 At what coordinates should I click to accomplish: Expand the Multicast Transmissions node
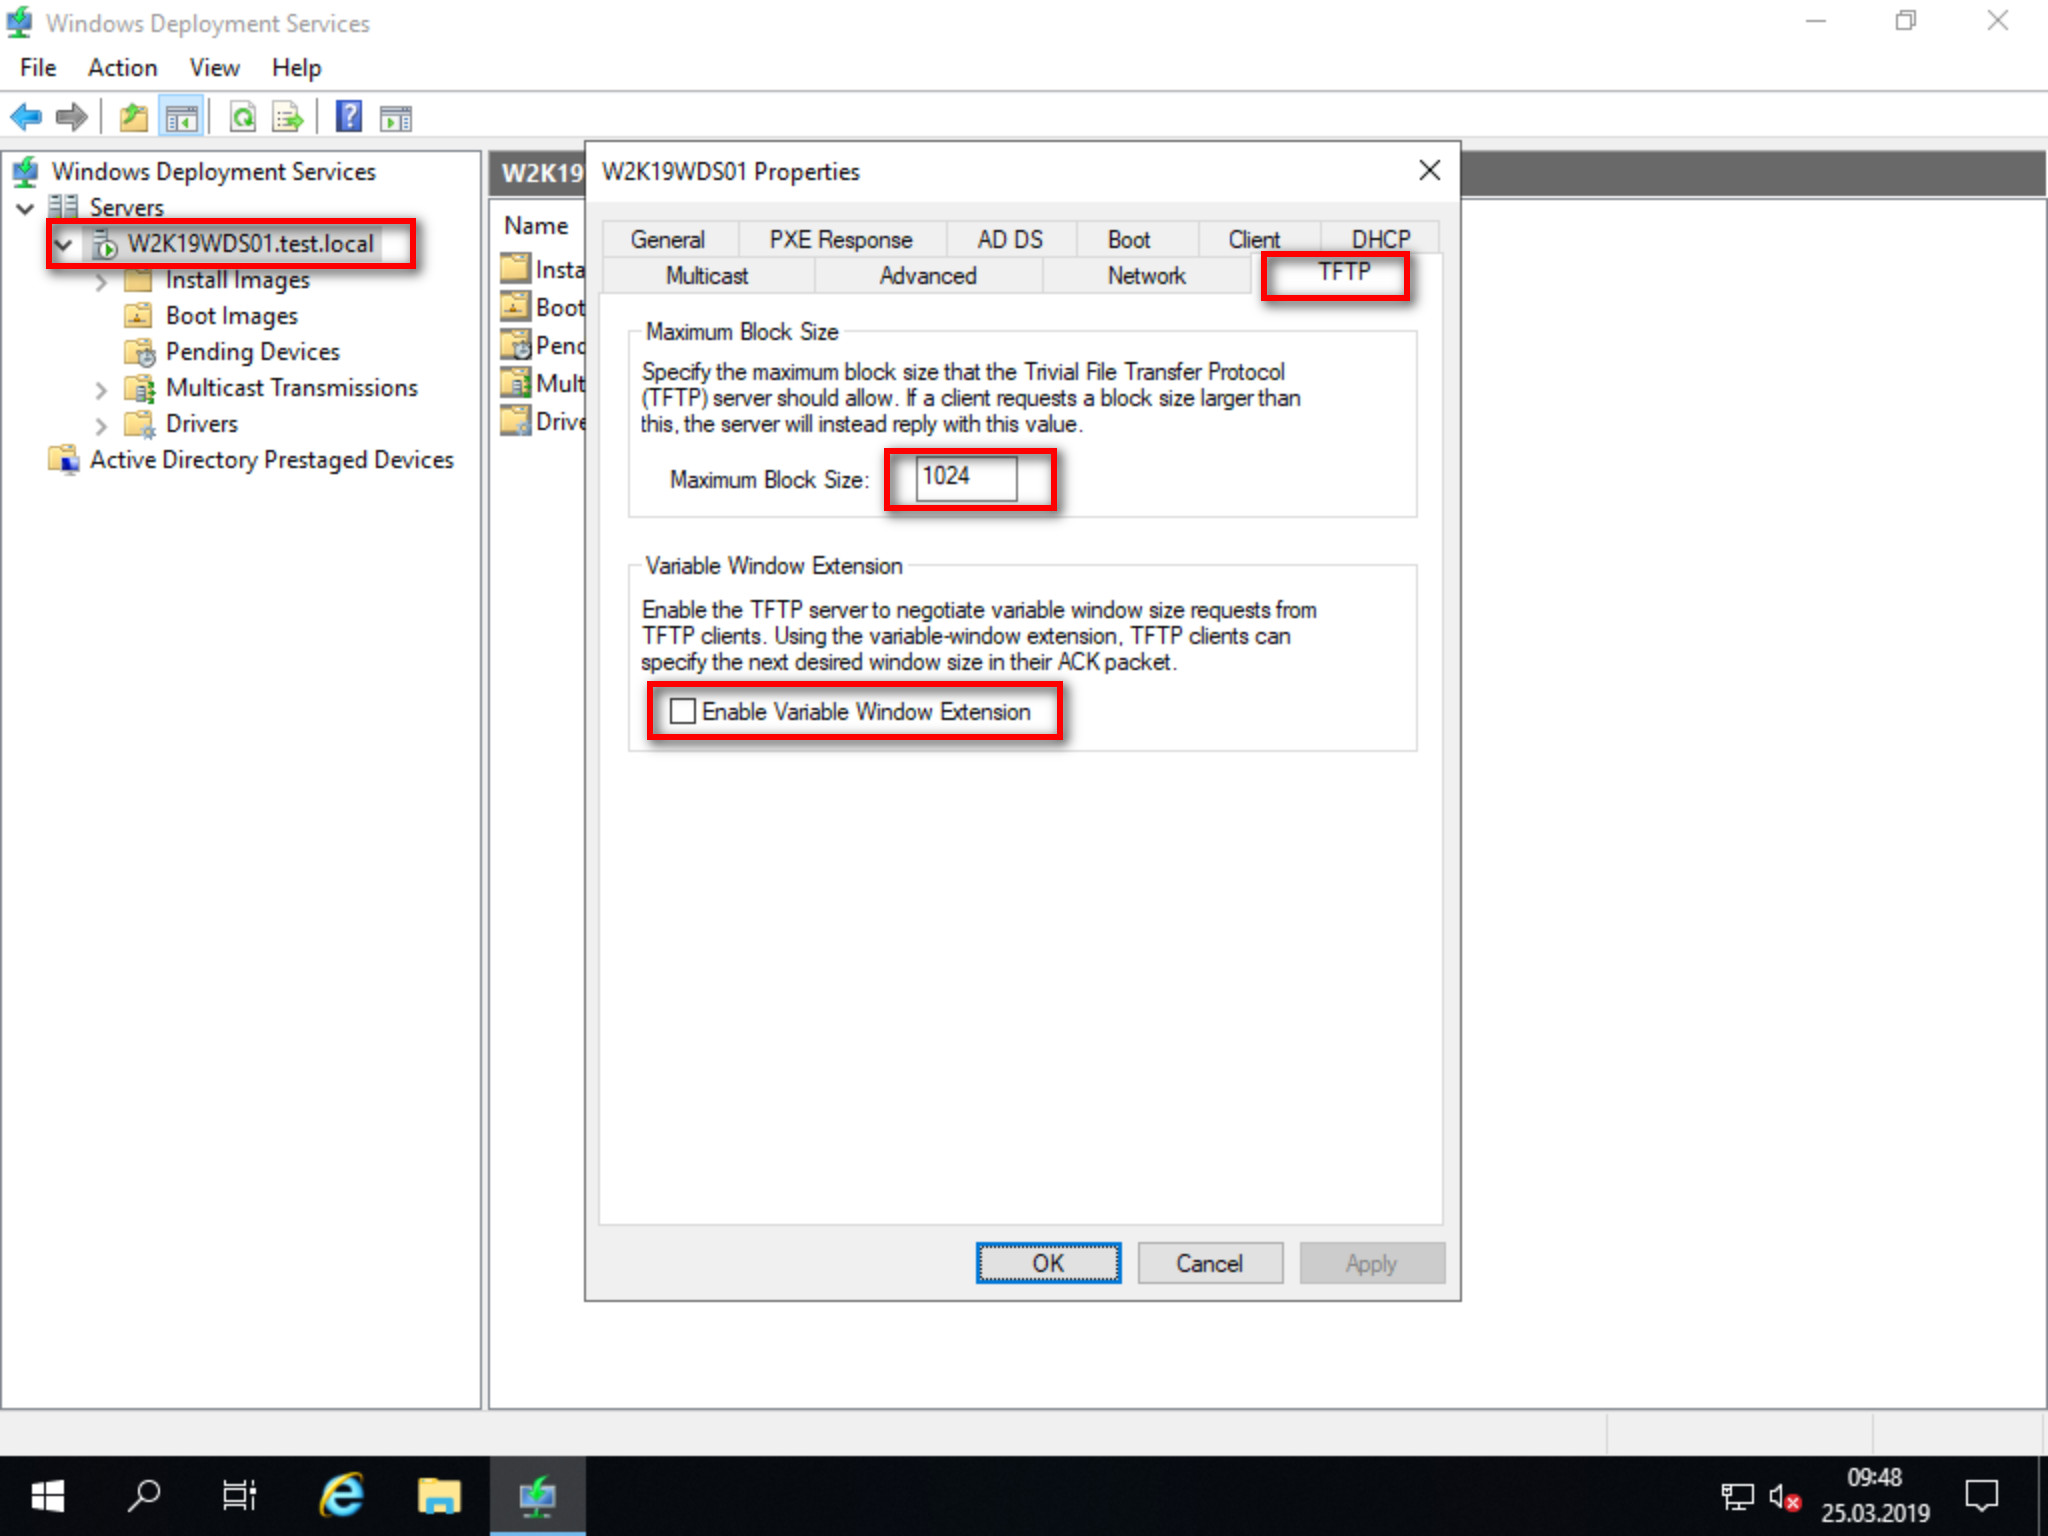click(100, 388)
